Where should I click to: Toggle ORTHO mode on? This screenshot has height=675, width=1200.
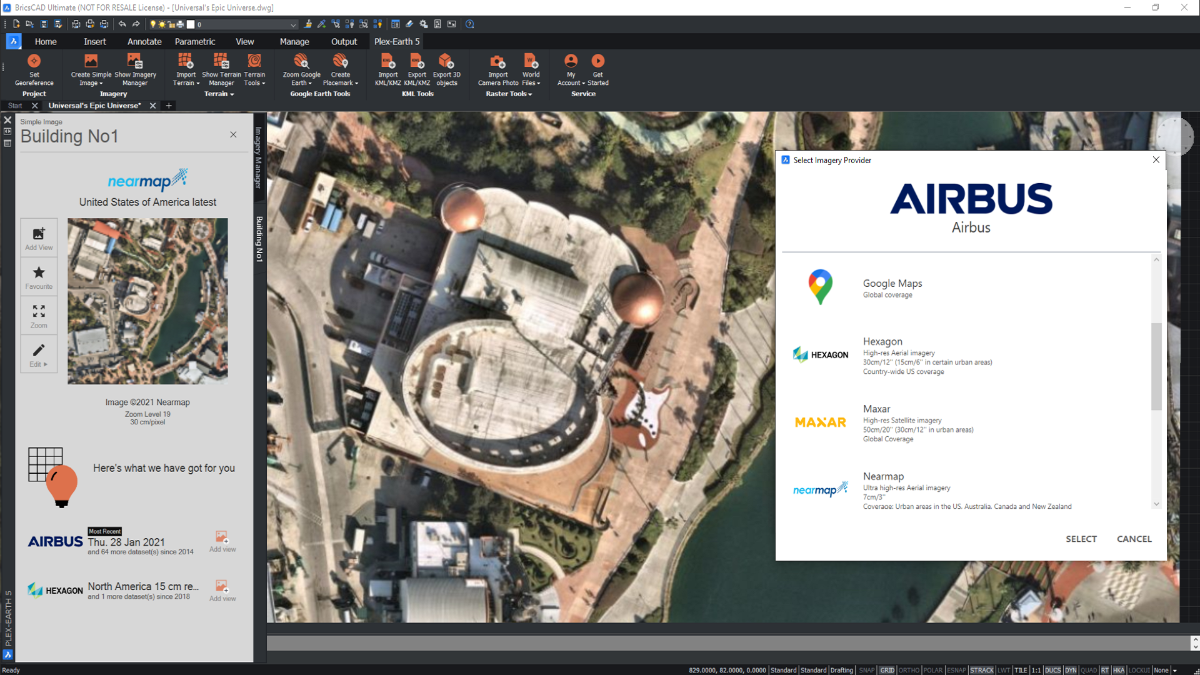click(911, 670)
